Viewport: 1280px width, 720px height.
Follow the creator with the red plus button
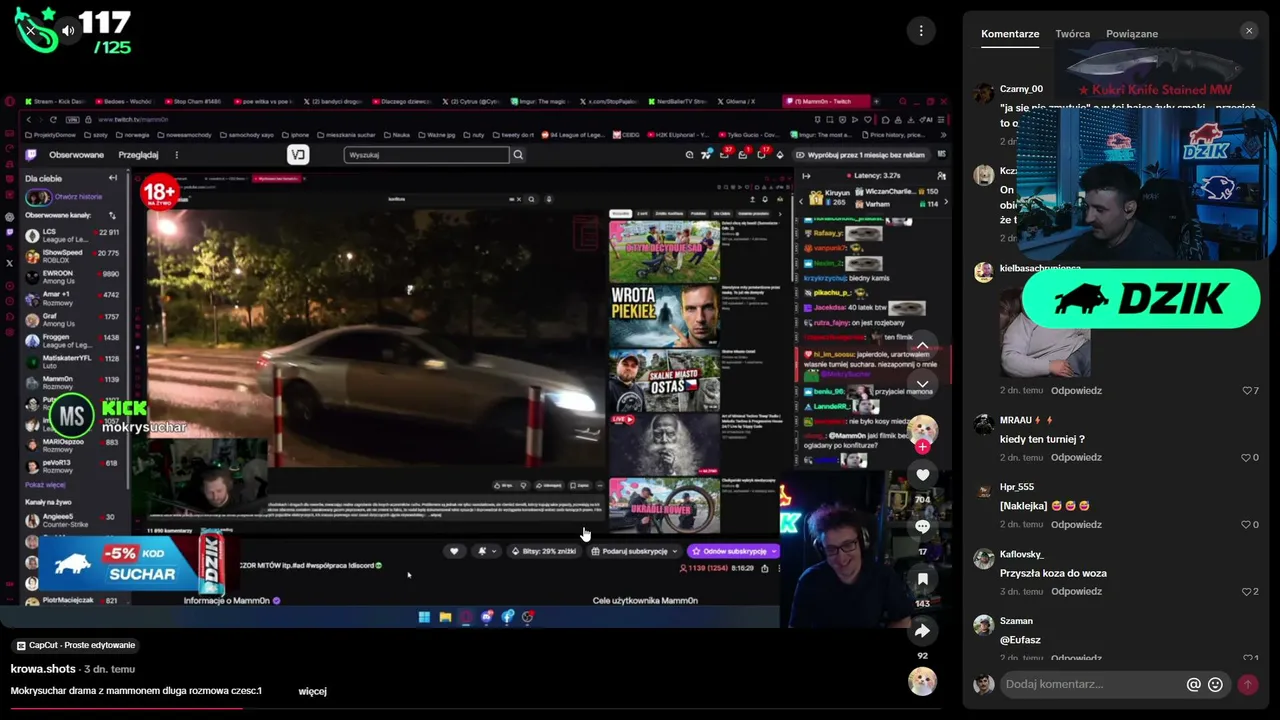click(922, 447)
